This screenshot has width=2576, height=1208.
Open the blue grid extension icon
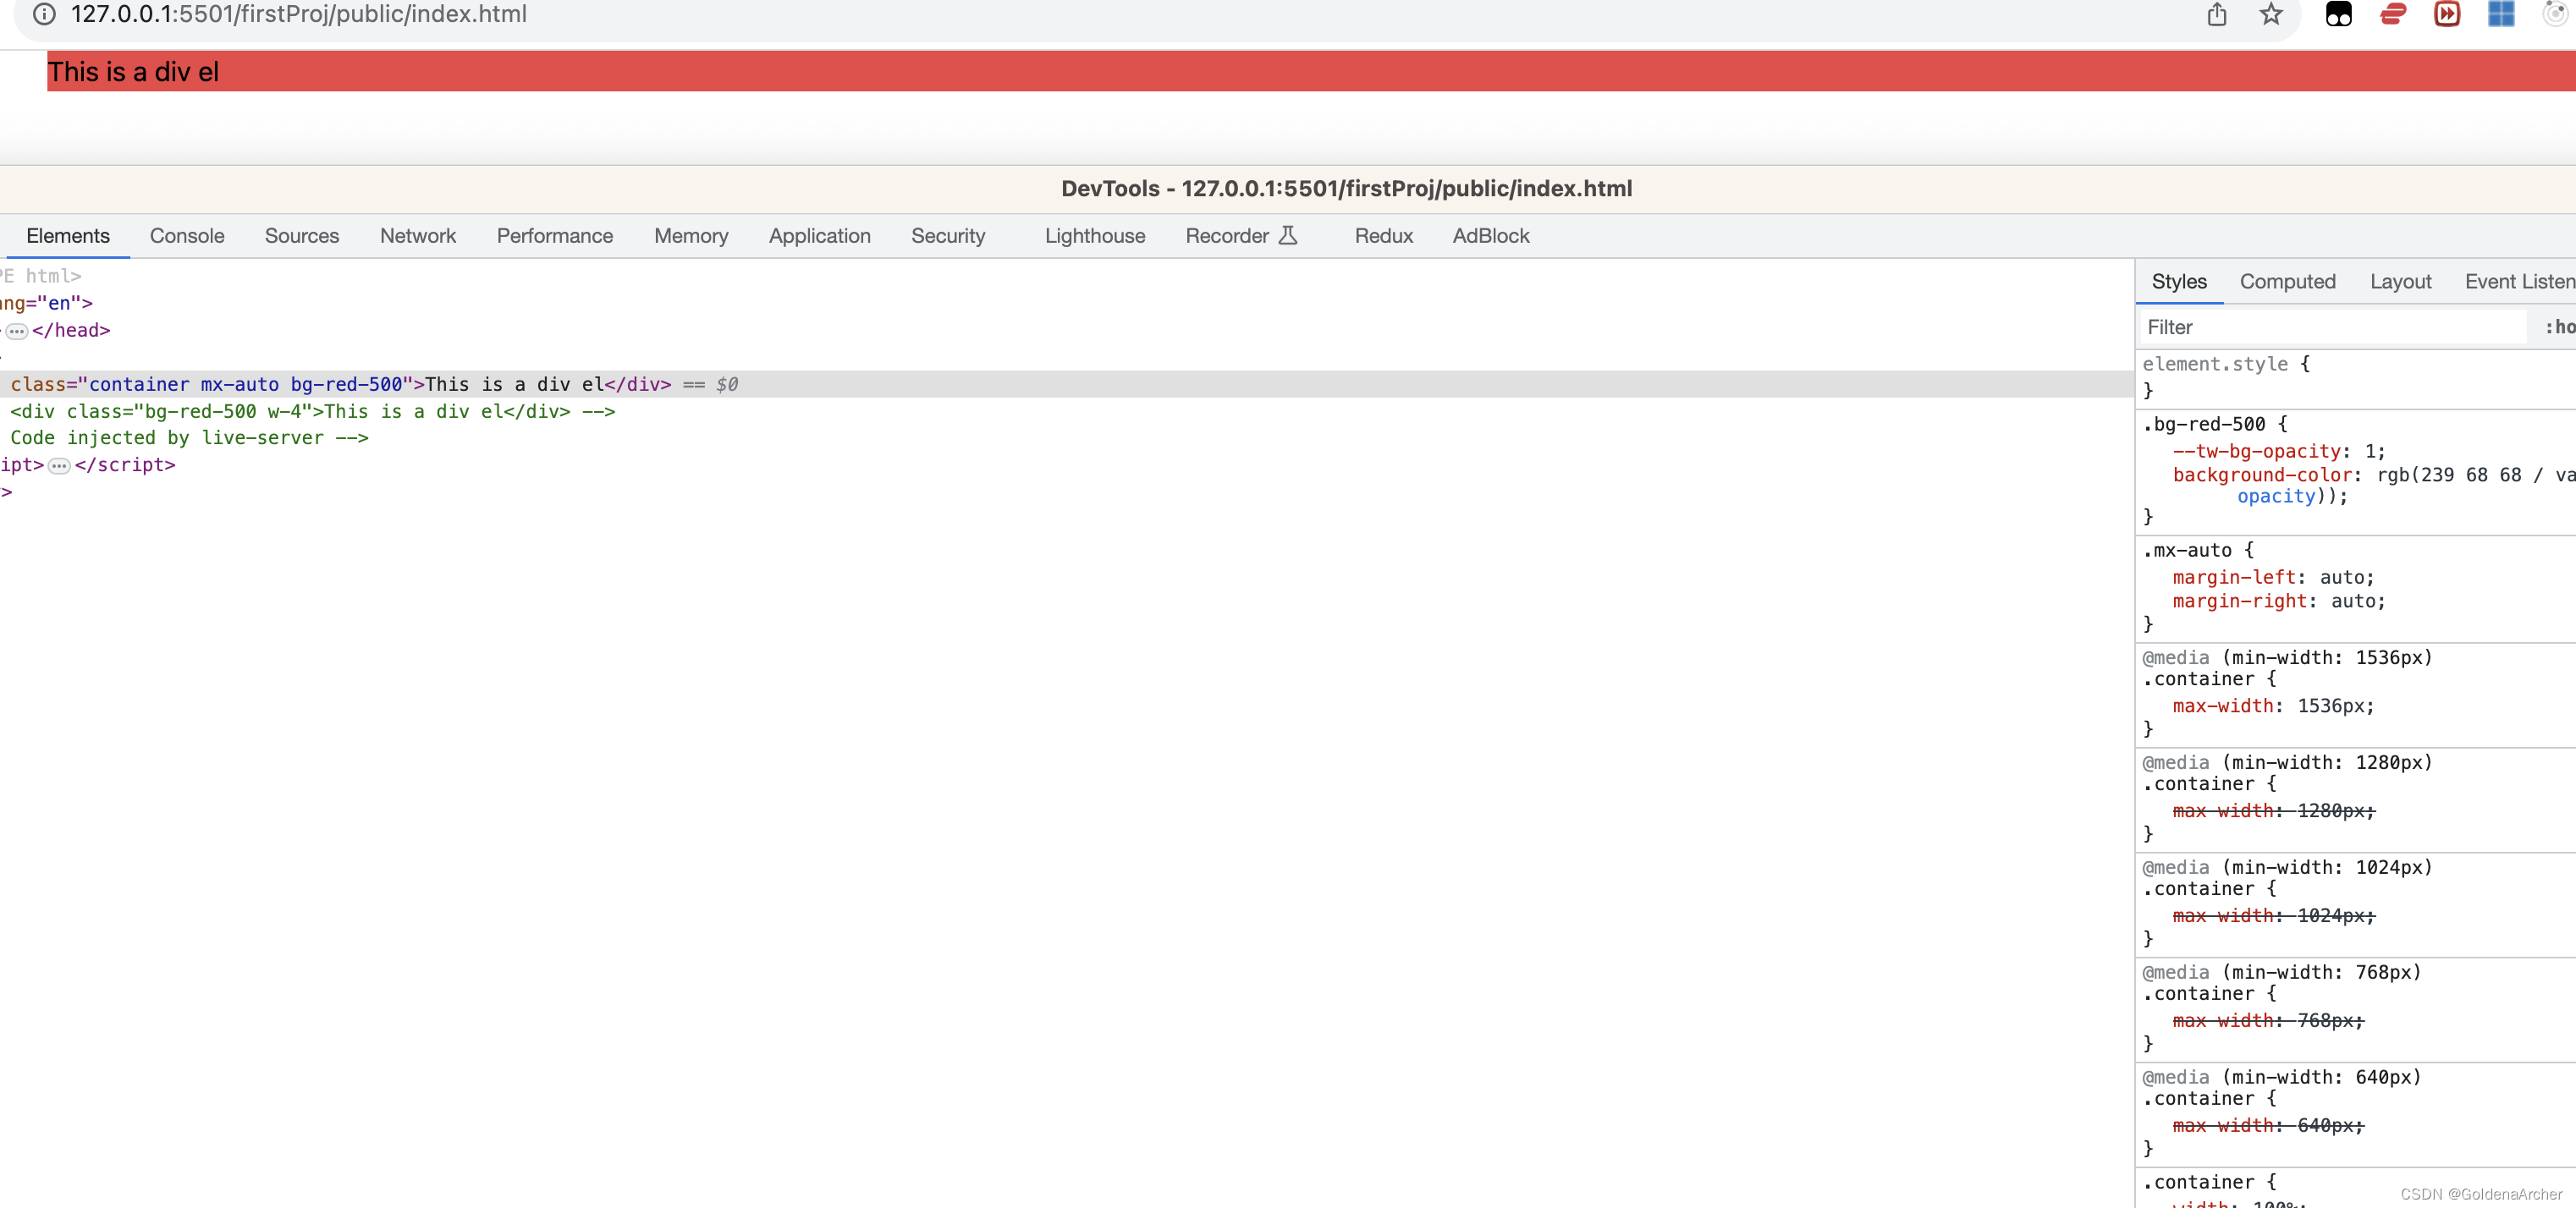pyautogui.click(x=2501, y=14)
